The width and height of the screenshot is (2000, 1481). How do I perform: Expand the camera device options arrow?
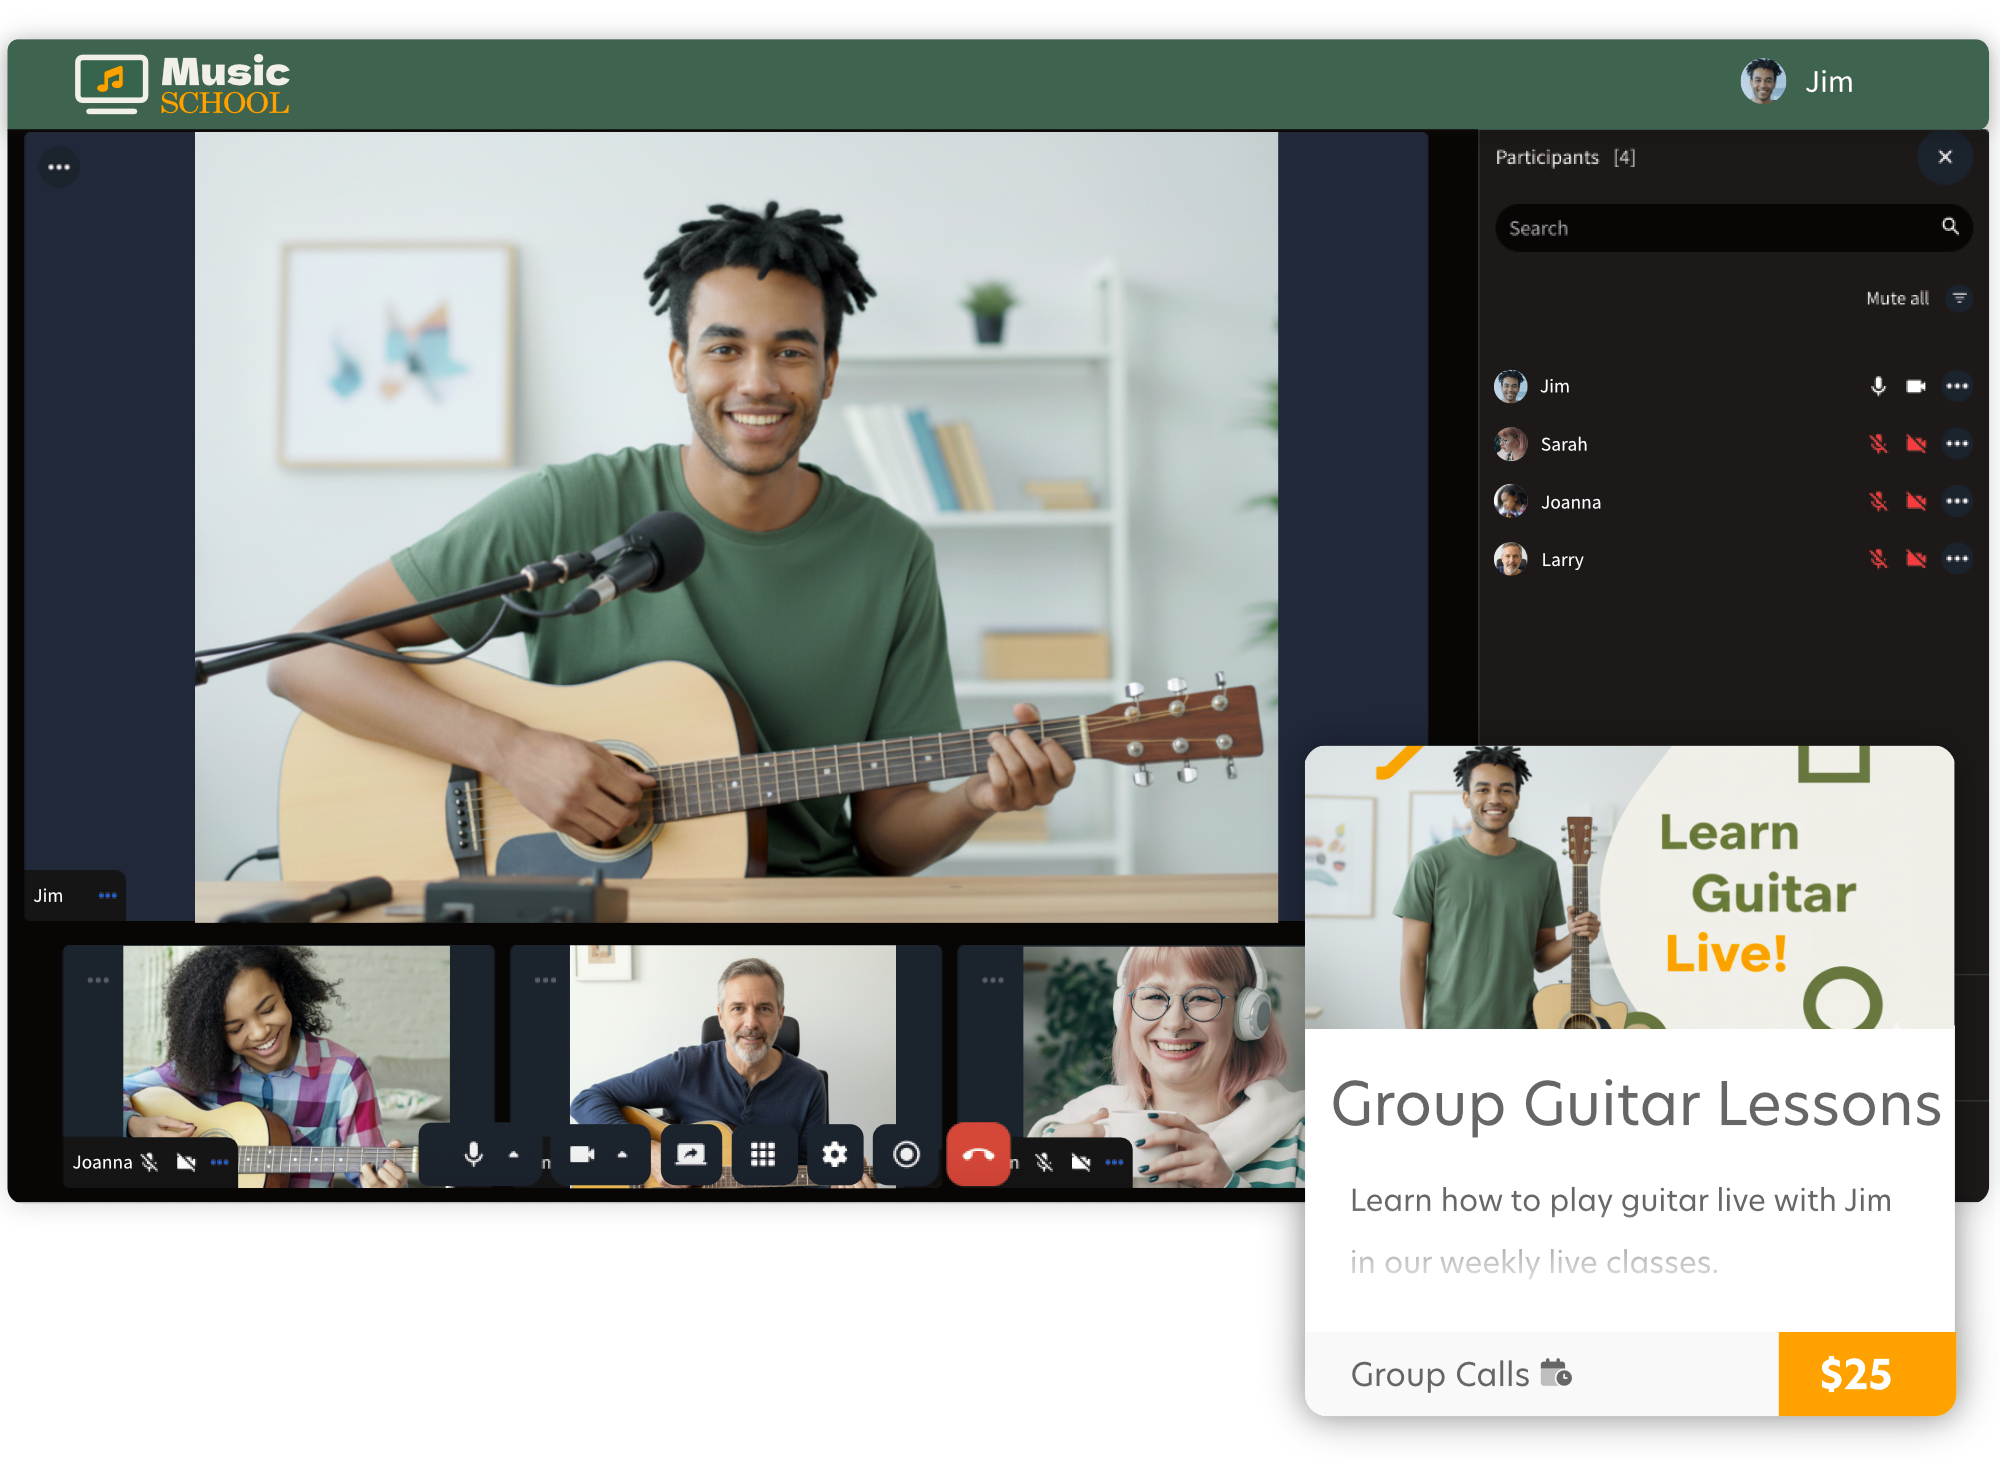(x=624, y=1154)
